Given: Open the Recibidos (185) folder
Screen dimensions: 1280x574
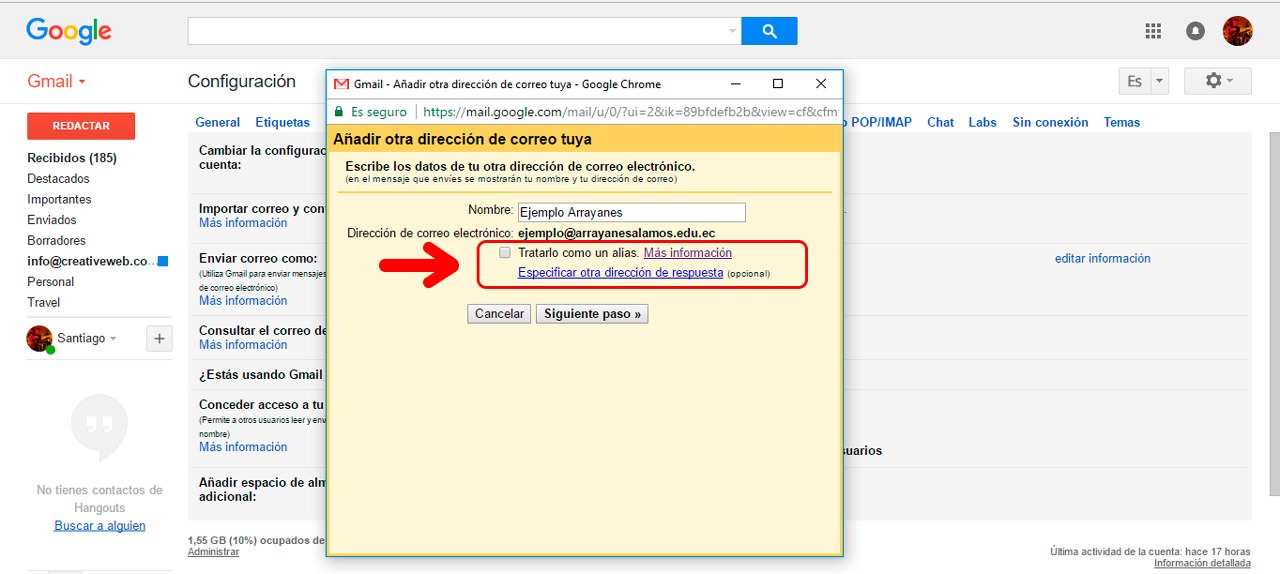Looking at the screenshot, I should click(72, 158).
